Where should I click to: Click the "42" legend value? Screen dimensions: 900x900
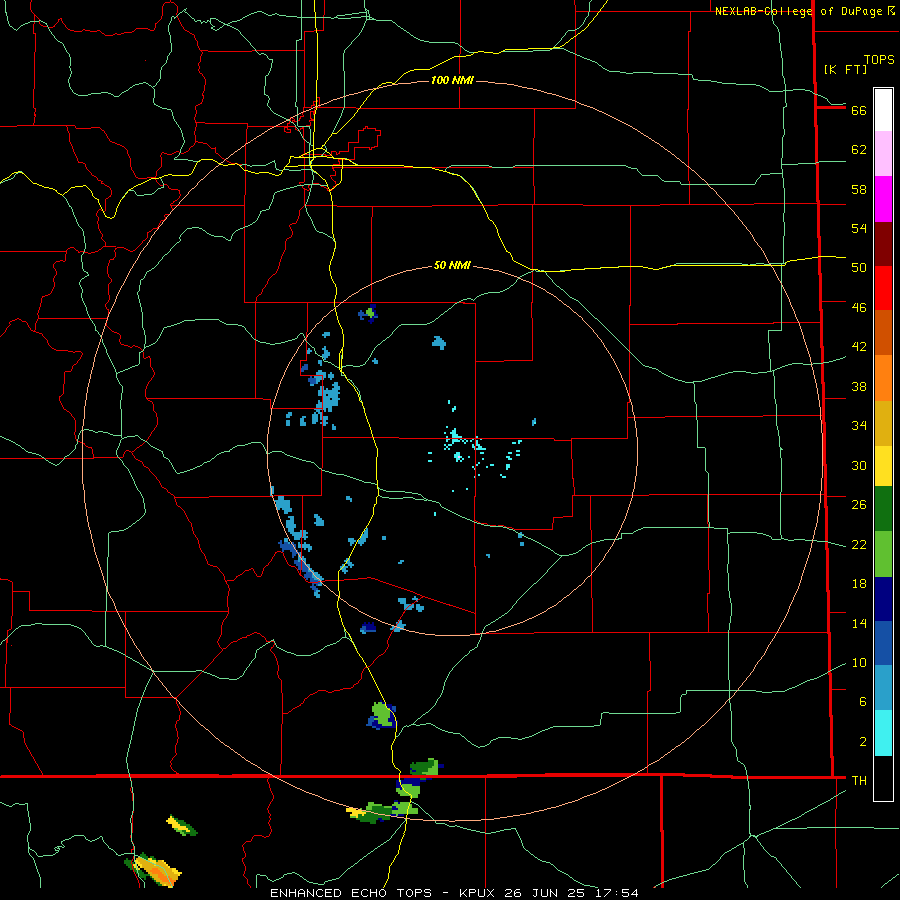pyautogui.click(x=859, y=347)
